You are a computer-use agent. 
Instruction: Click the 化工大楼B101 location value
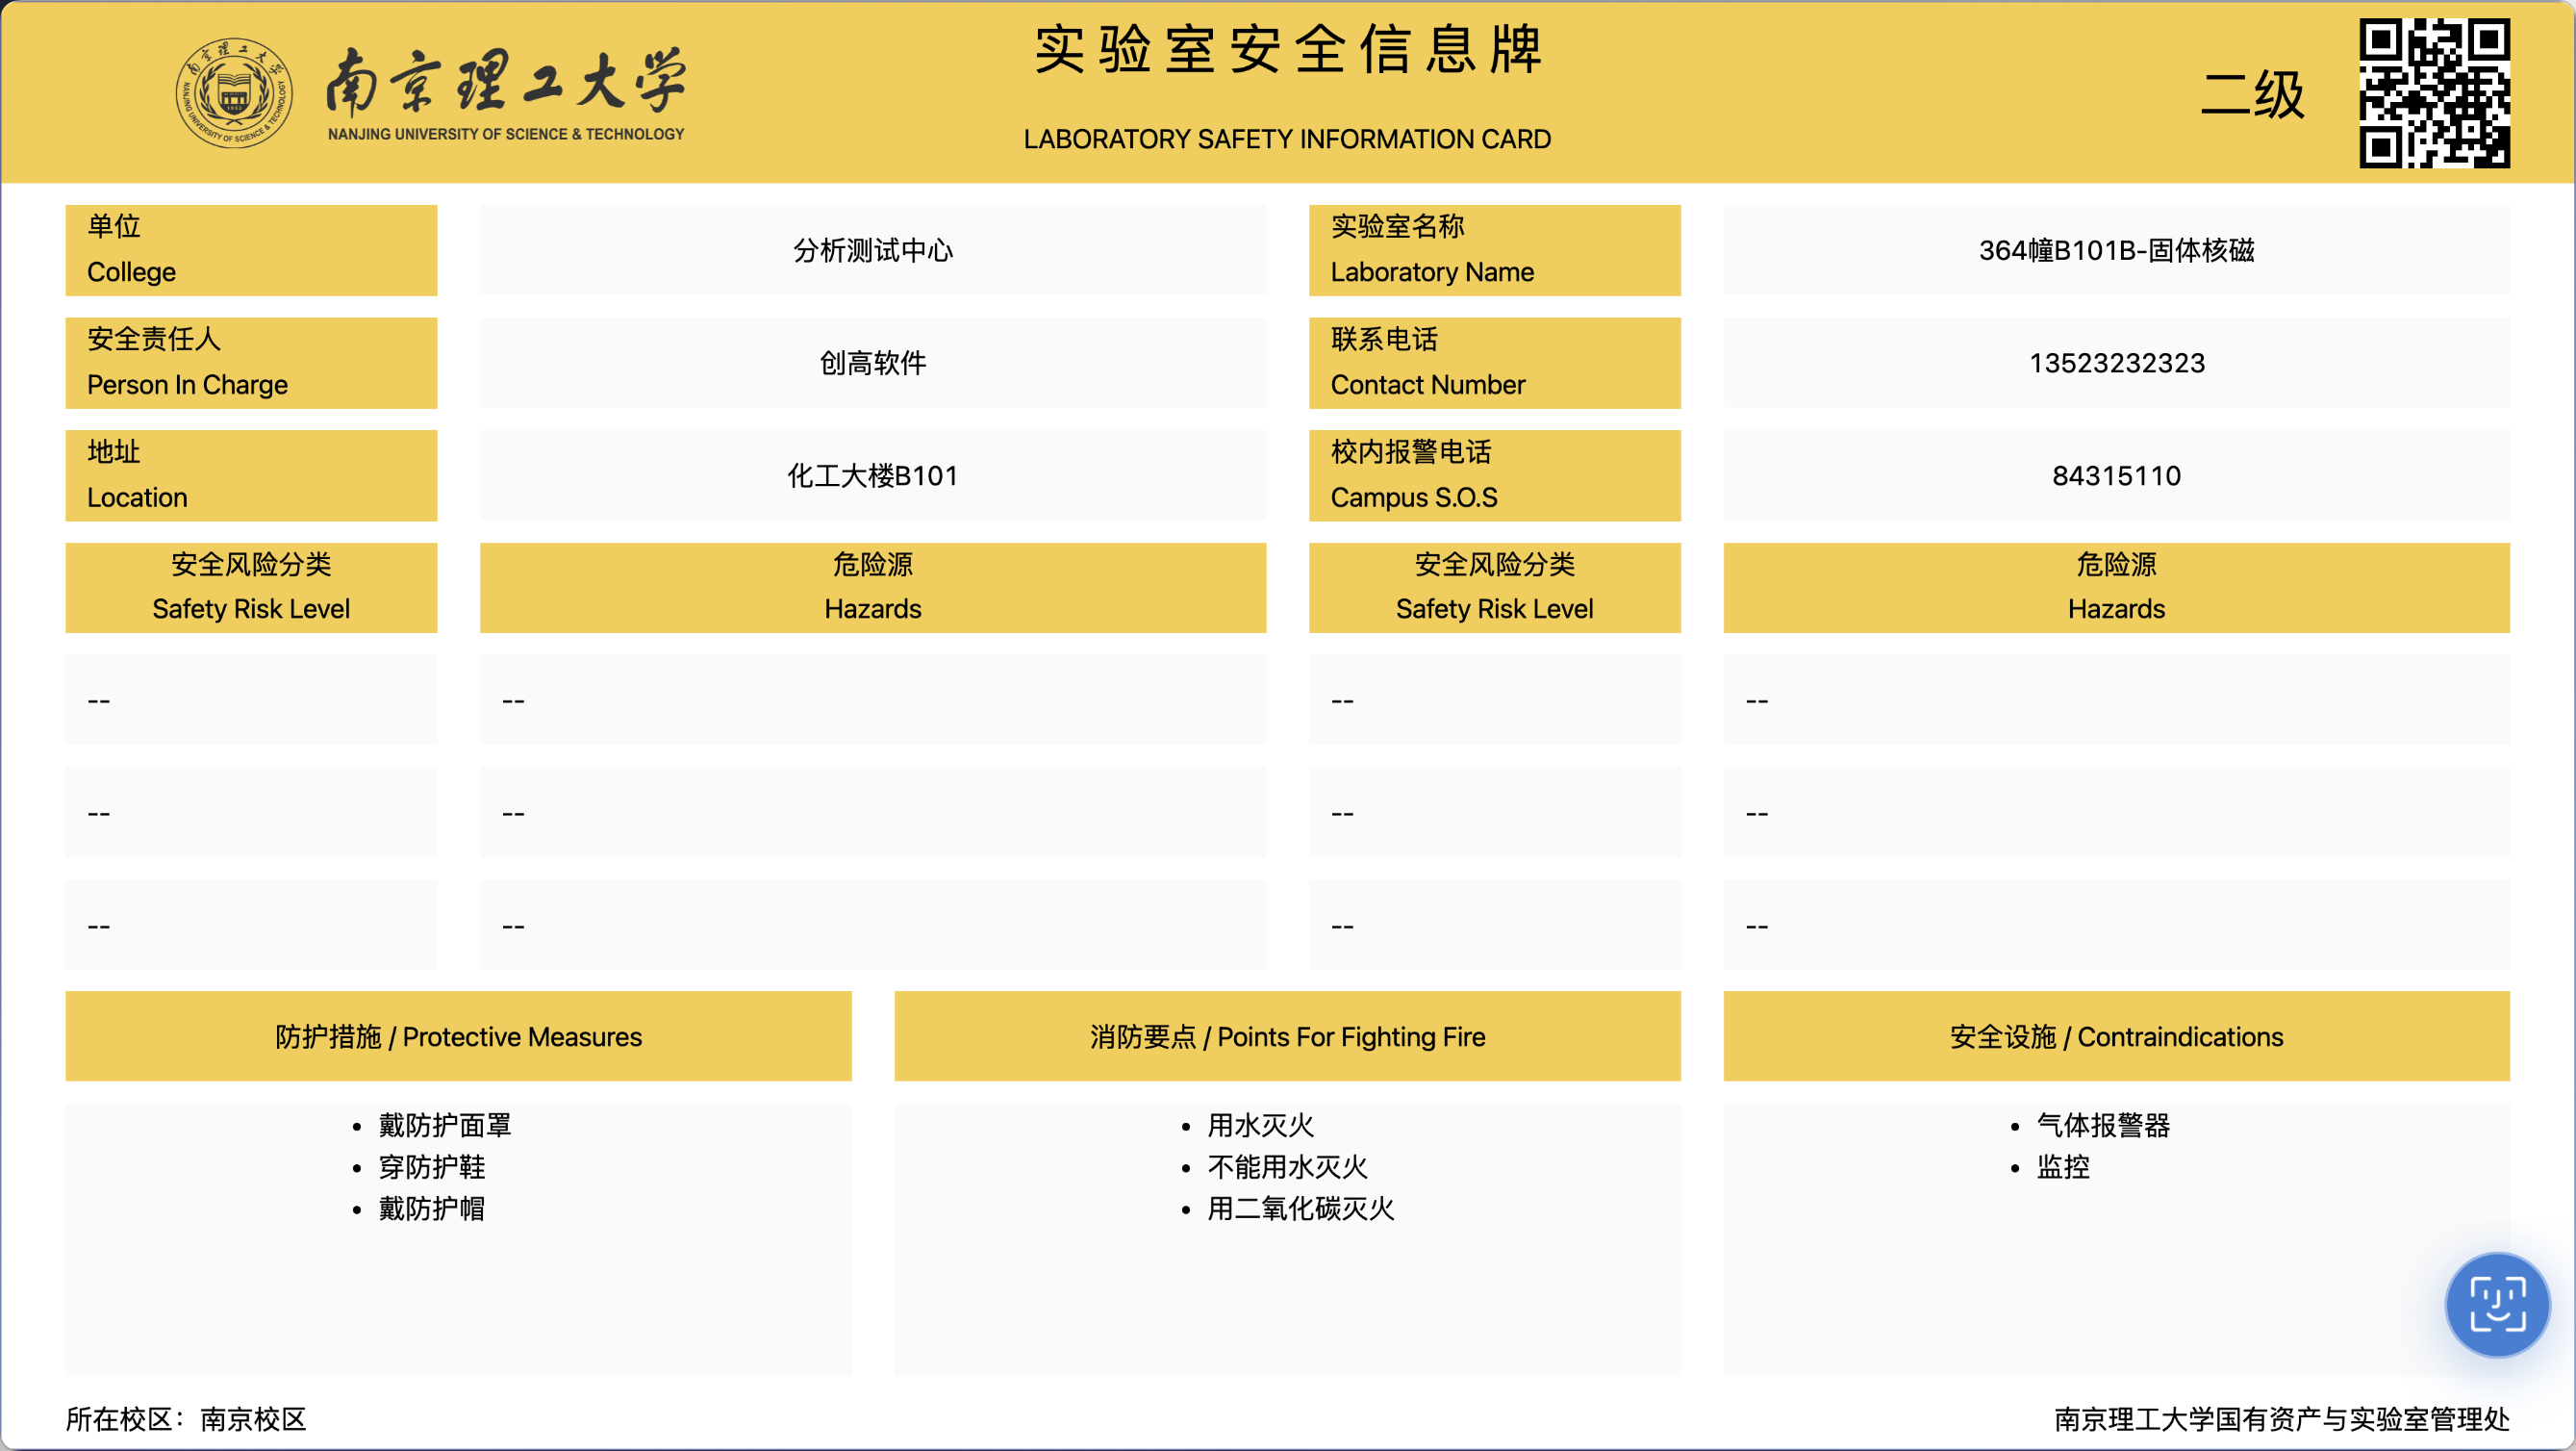(x=872, y=476)
